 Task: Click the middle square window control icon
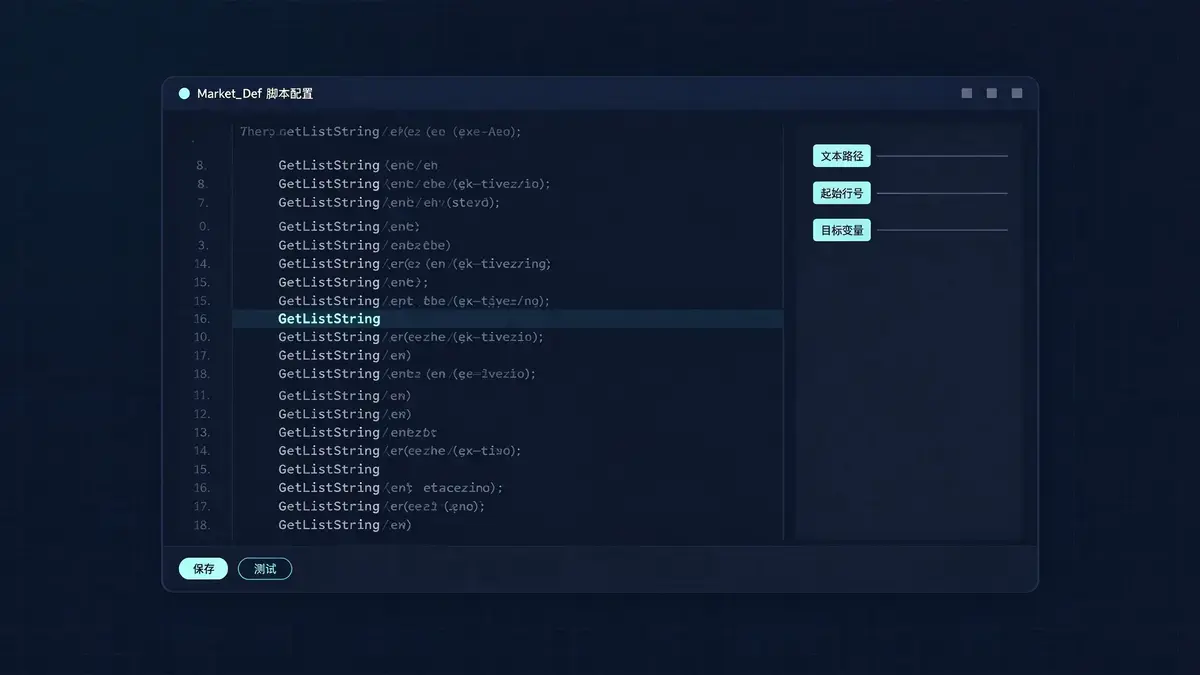tap(992, 93)
